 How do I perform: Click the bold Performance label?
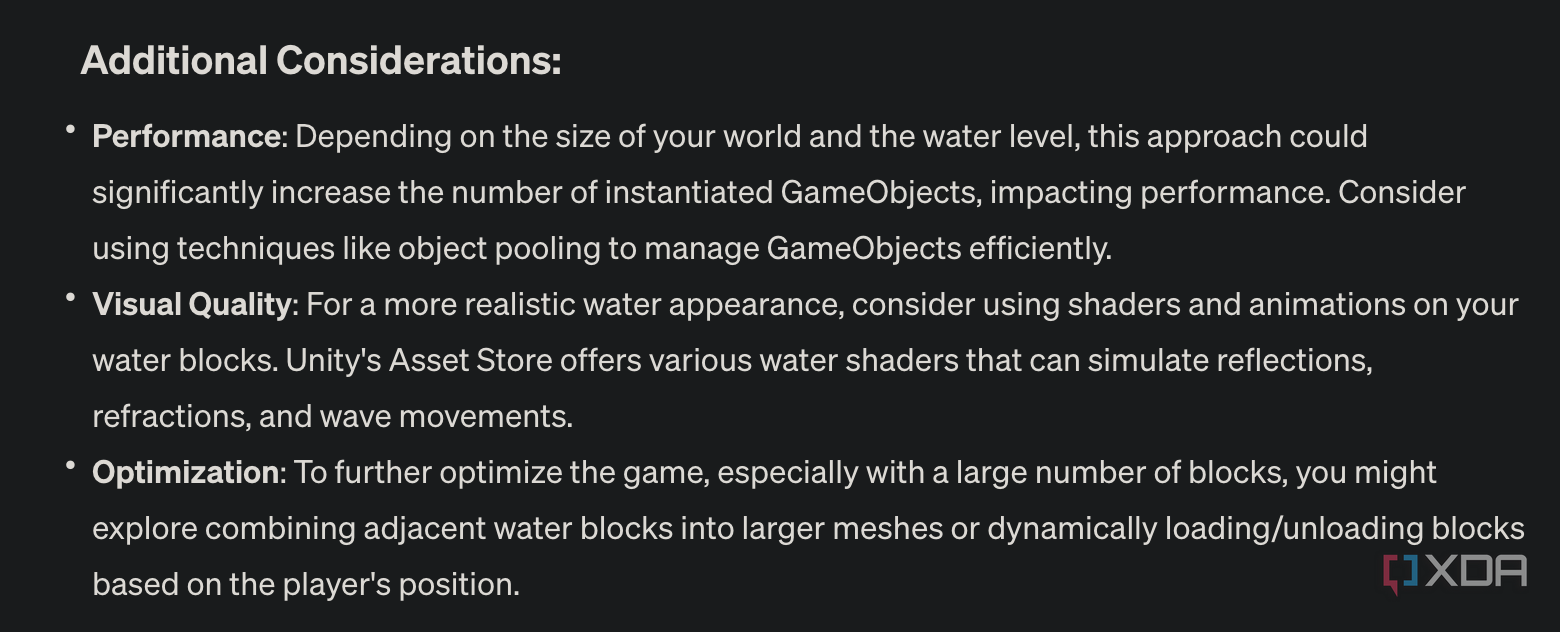coord(186,136)
